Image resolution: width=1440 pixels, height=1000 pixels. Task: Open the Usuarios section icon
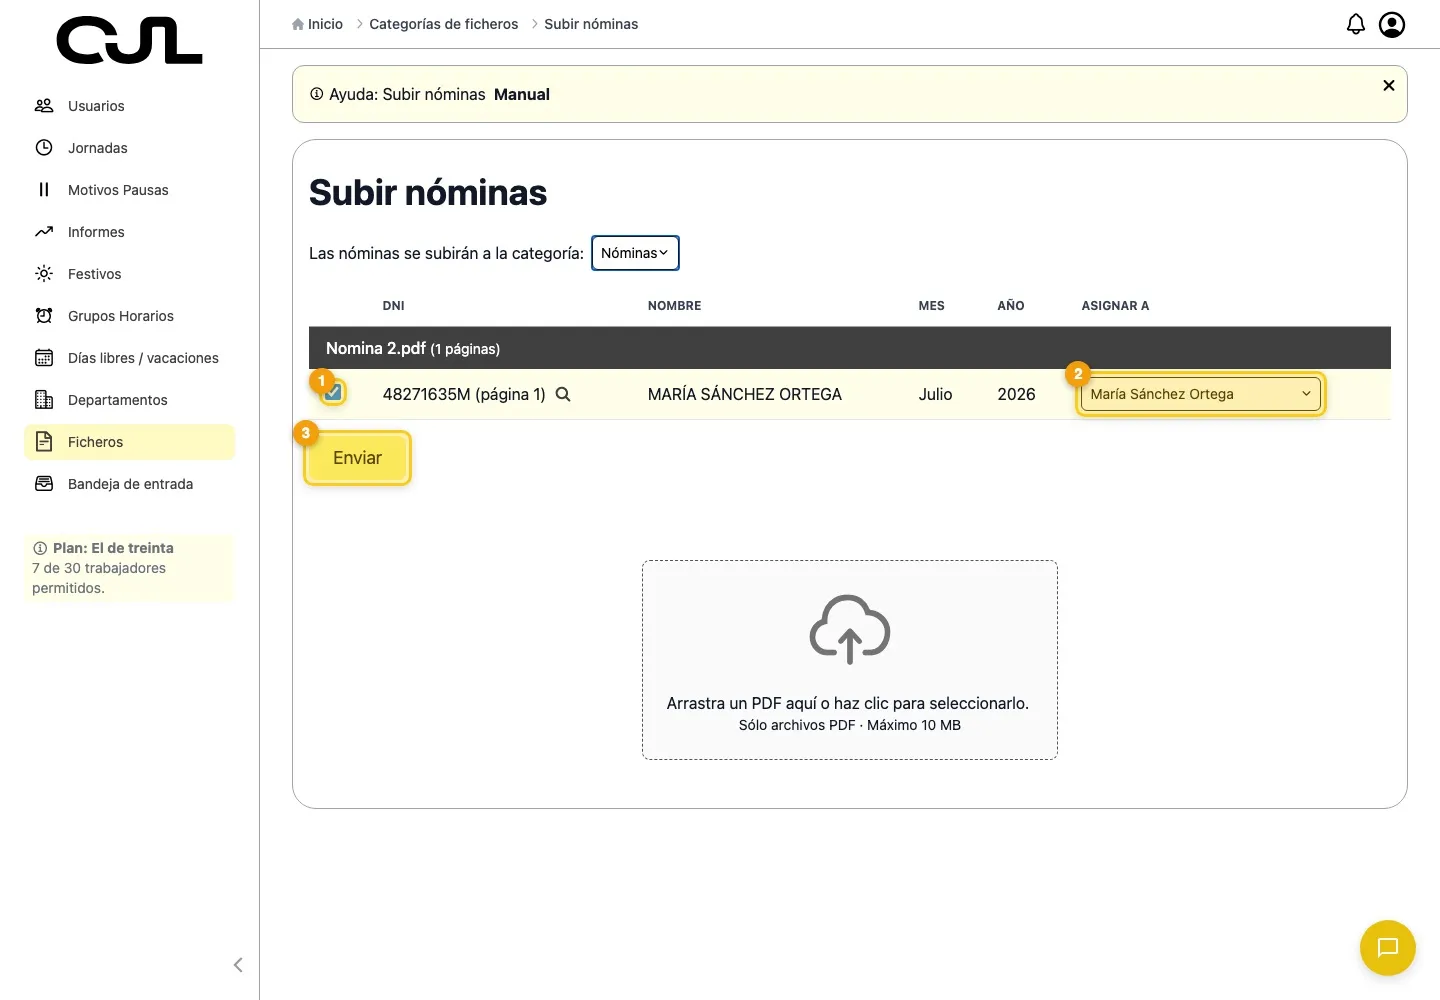(44, 106)
